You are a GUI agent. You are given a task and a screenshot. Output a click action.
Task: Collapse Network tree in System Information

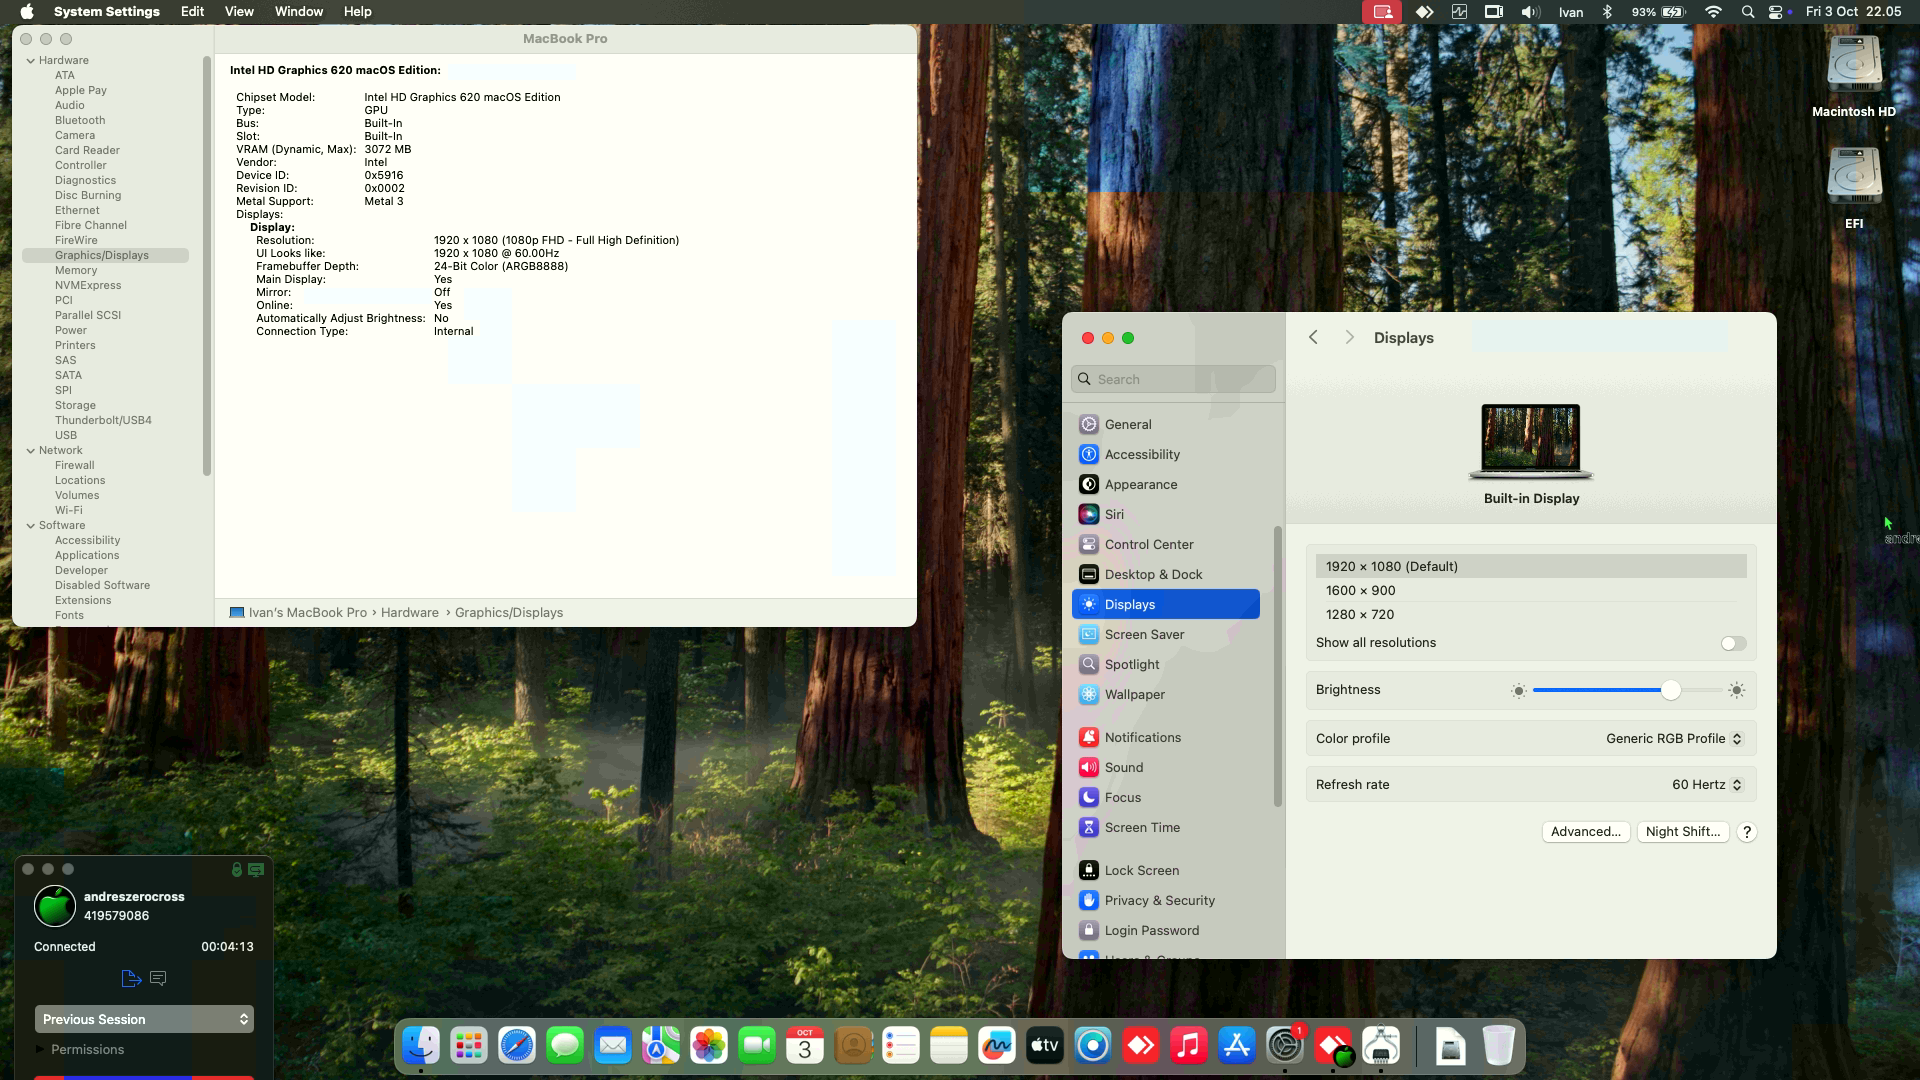pos(31,450)
